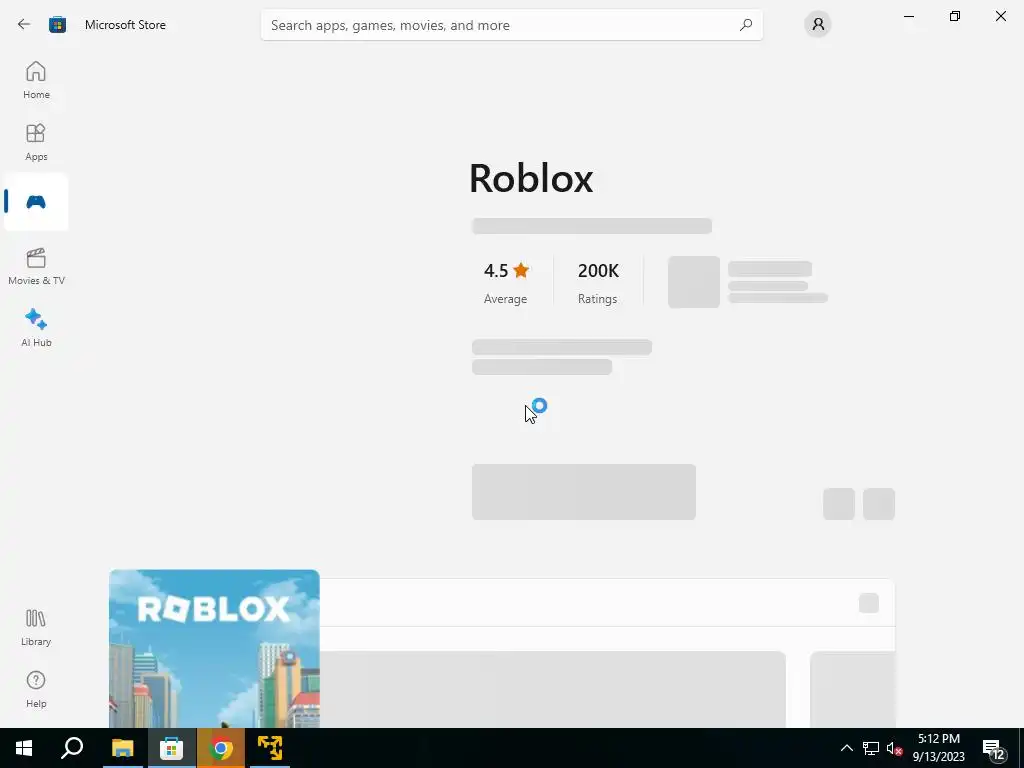Open File Explorer from taskbar
The width and height of the screenshot is (1024, 768).
click(122, 748)
